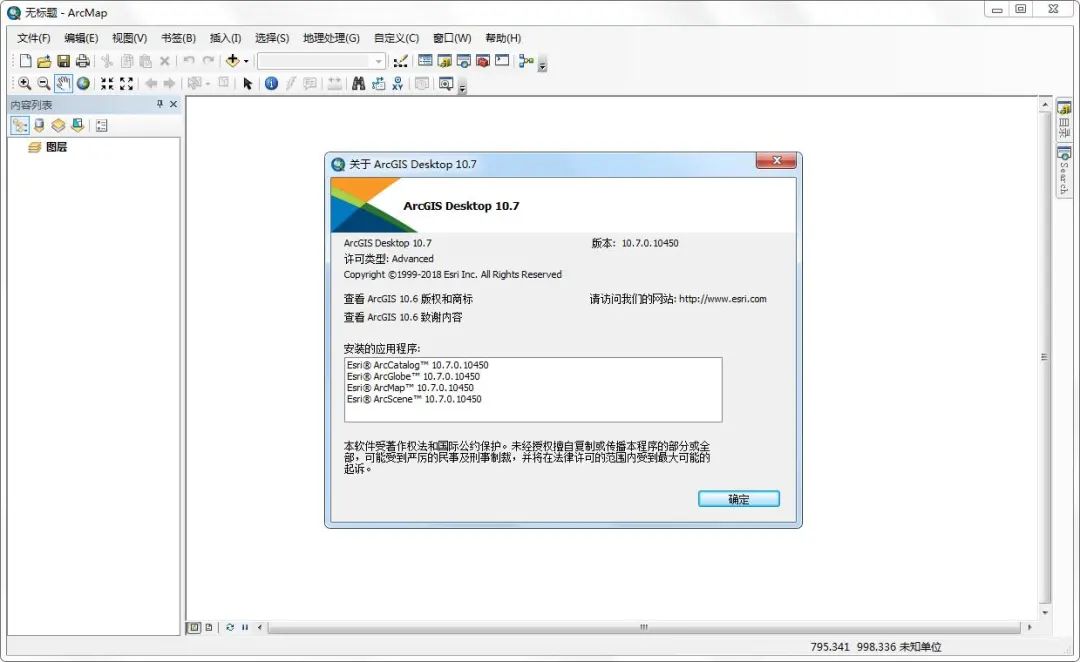Open the map scale dropdown
This screenshot has width=1080, height=662.
[379, 60]
